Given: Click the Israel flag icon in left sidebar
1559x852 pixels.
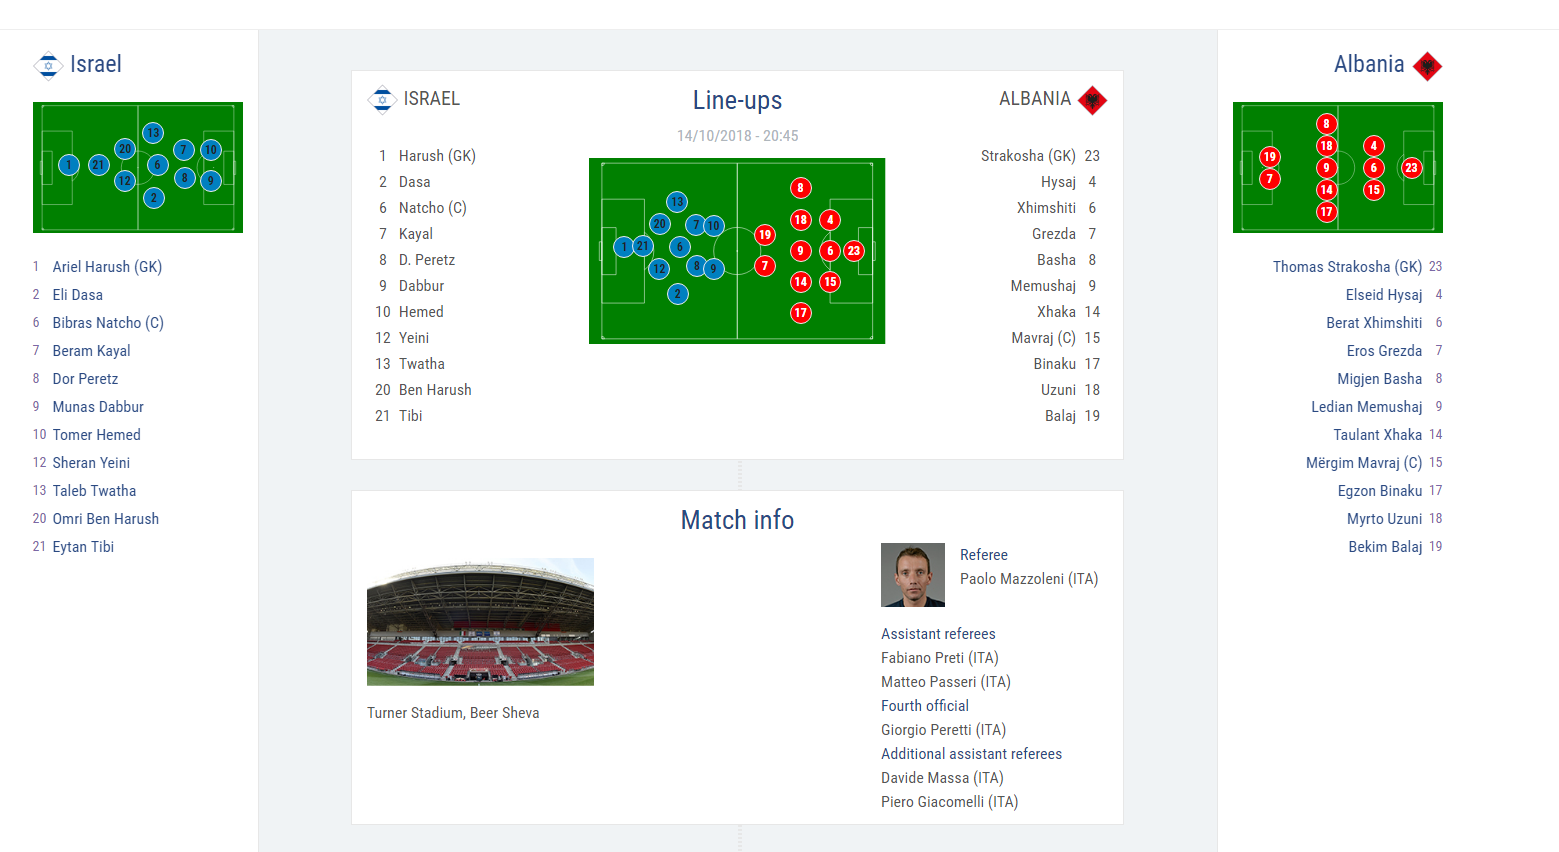Looking at the screenshot, I should [48, 65].
